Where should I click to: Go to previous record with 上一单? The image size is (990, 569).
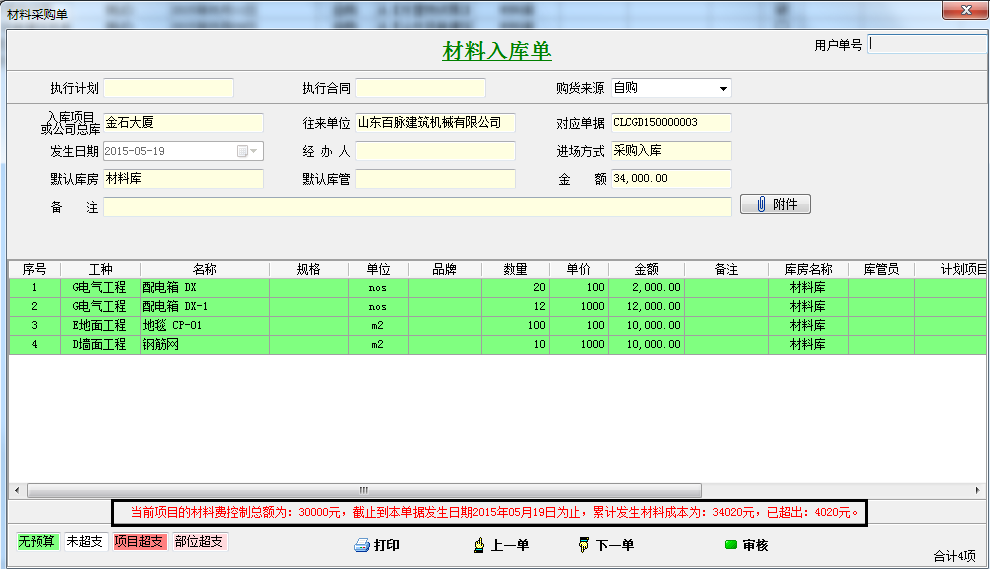click(501, 545)
